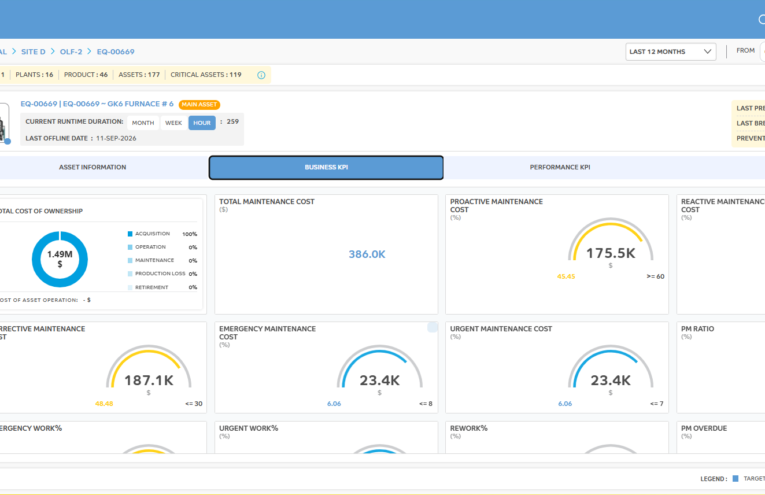Click ASSETS : 177 summary text

click(x=139, y=75)
